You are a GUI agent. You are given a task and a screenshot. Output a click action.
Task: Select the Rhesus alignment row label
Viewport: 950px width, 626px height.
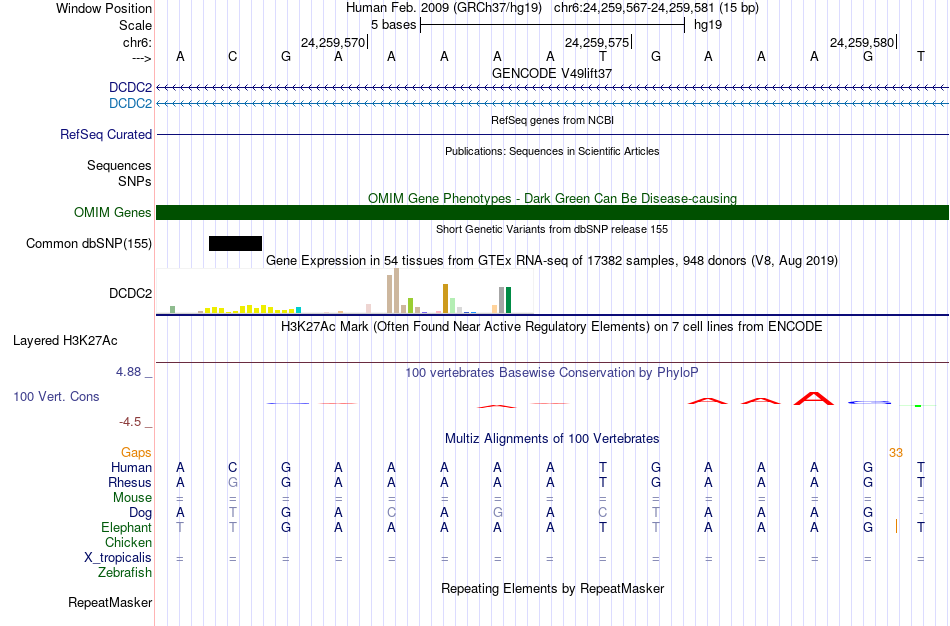point(130,482)
